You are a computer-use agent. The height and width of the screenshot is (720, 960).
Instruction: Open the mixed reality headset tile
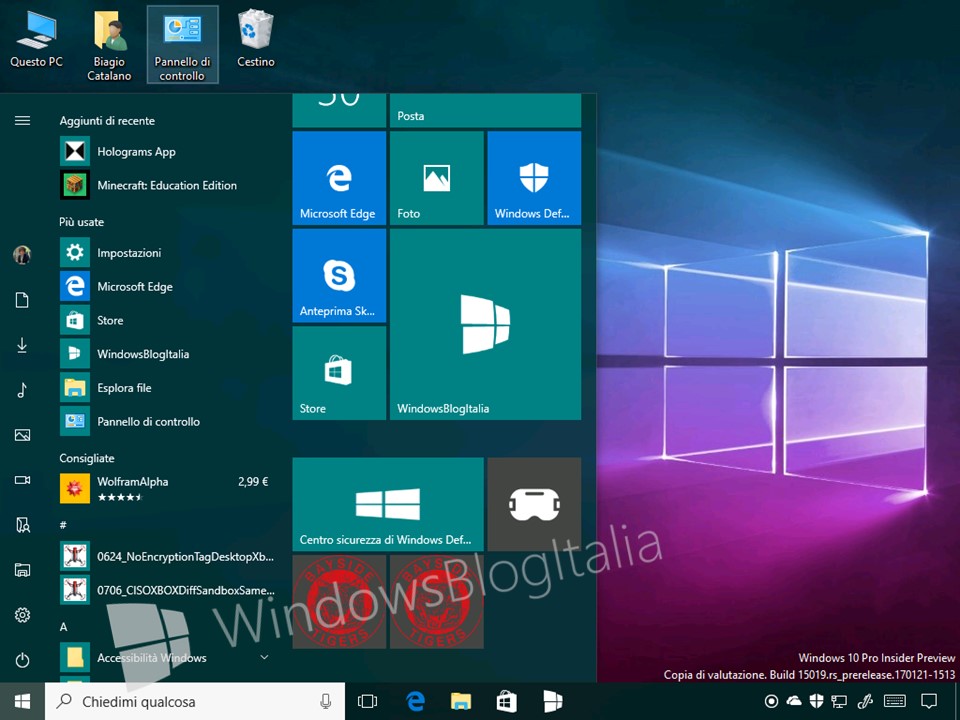coord(534,504)
